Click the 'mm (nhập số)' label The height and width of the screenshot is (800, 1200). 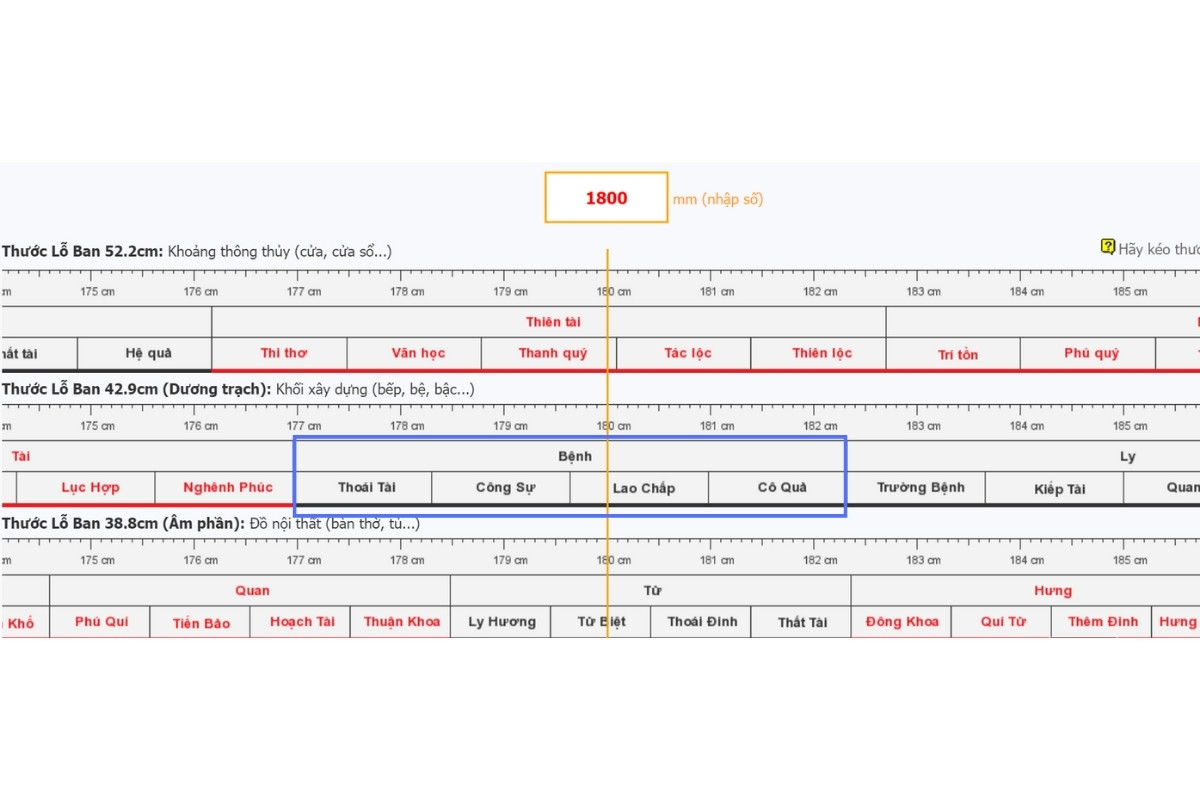tap(717, 199)
